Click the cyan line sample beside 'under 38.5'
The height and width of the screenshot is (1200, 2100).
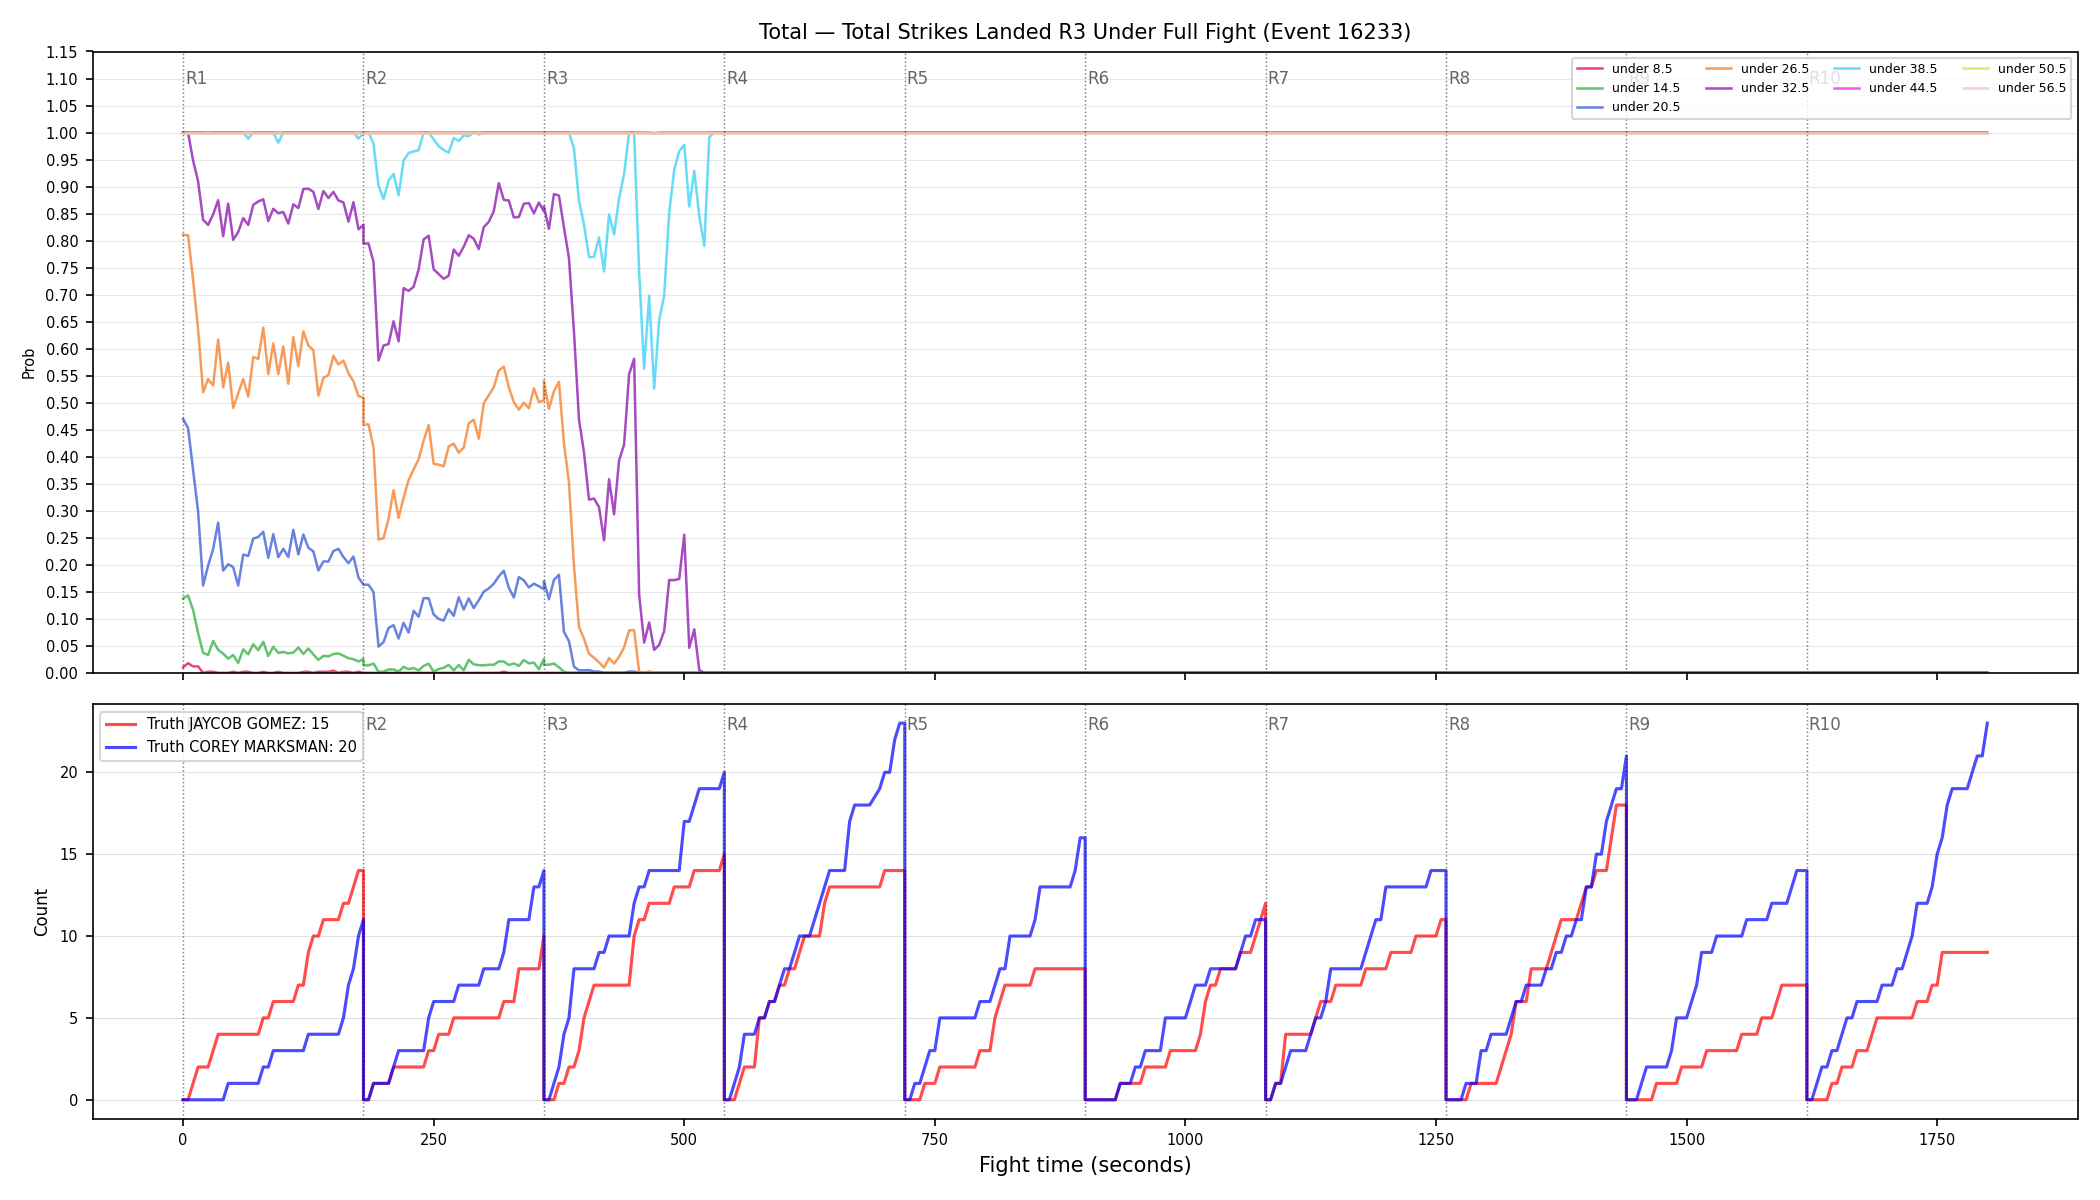(1846, 69)
